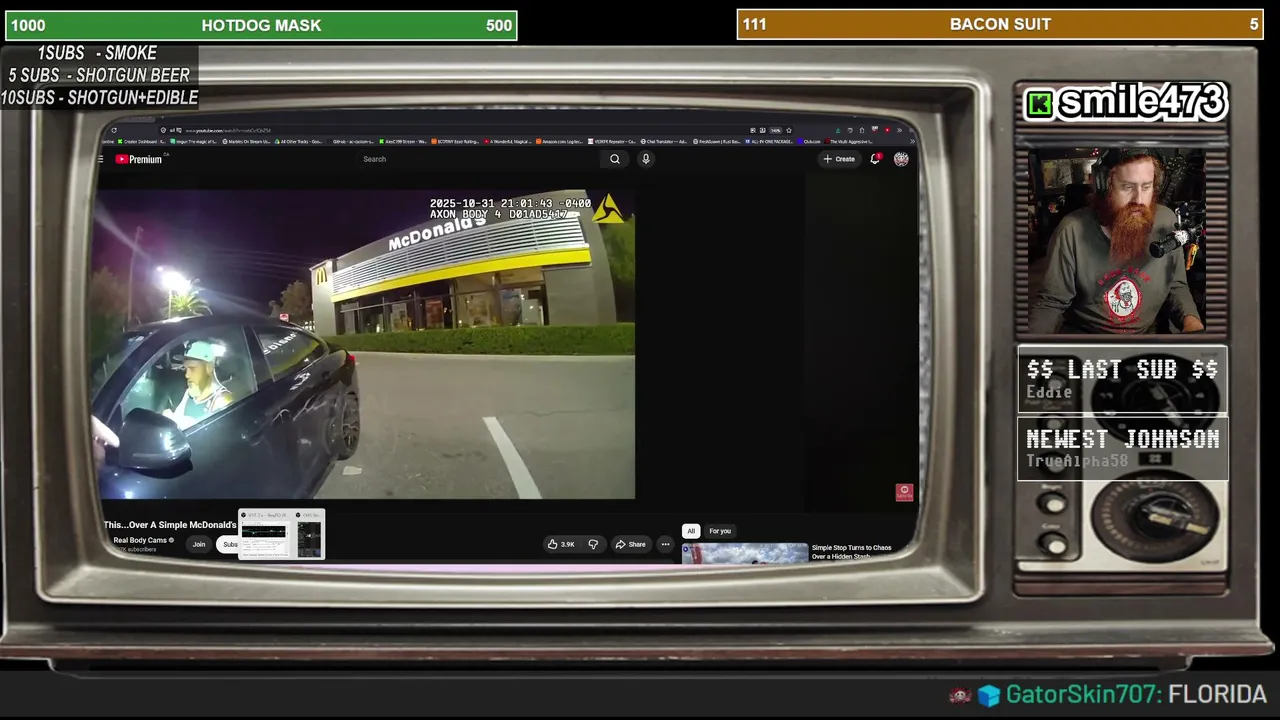Screen dimensions: 1280x720
Task: Open the YouTube account avatar menu
Action: pos(901,159)
